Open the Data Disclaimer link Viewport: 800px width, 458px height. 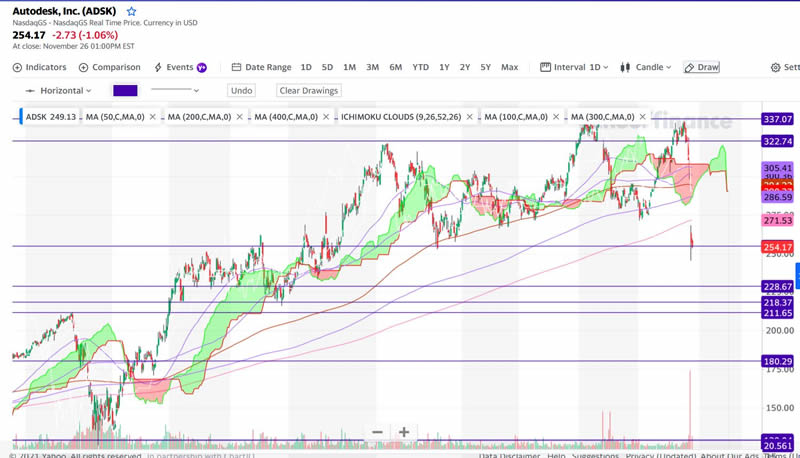[x=509, y=455]
